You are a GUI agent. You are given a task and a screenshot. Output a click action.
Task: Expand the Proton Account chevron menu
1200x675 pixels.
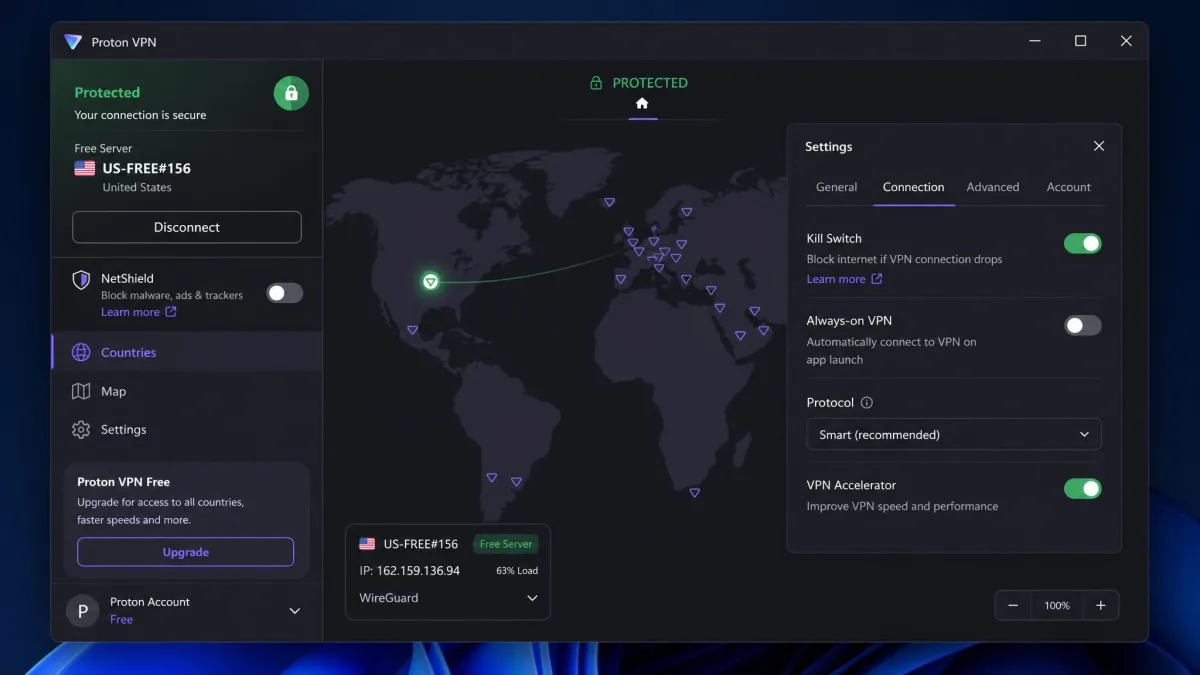click(x=295, y=611)
